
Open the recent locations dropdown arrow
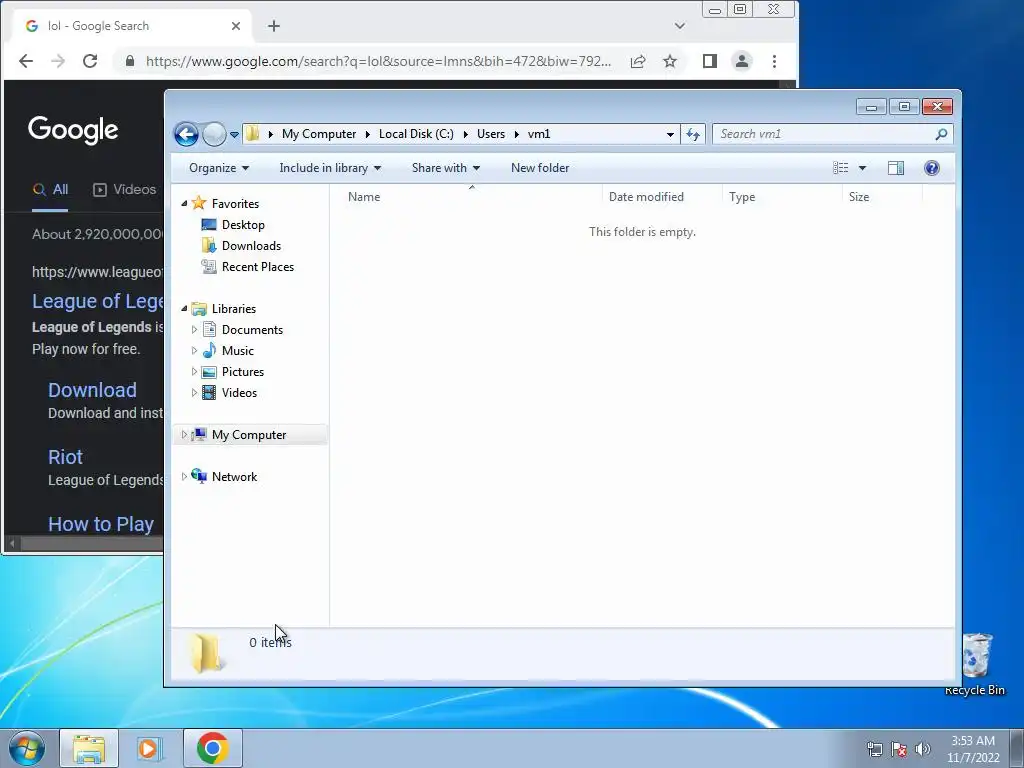click(x=234, y=135)
